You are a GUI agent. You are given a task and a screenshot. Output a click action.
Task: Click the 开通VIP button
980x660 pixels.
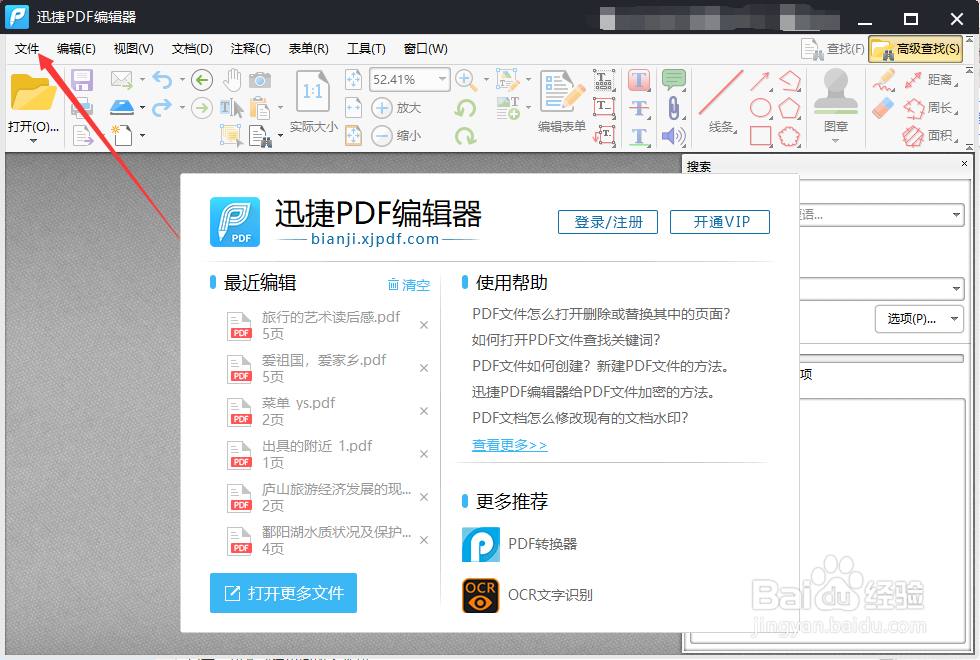720,222
